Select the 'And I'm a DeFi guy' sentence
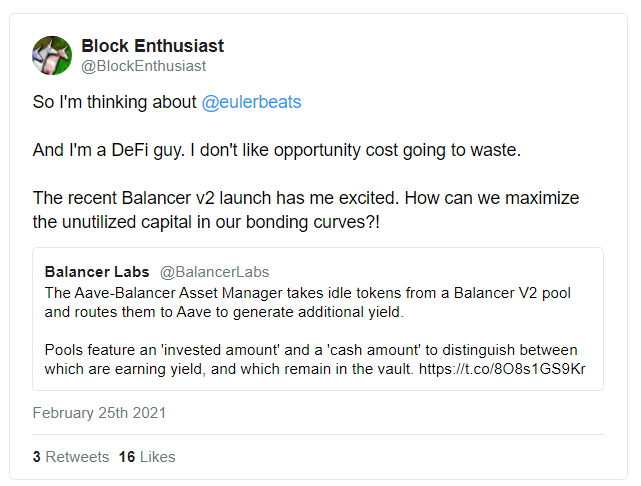Image resolution: width=641 pixels, height=486 pixels. click(109, 150)
